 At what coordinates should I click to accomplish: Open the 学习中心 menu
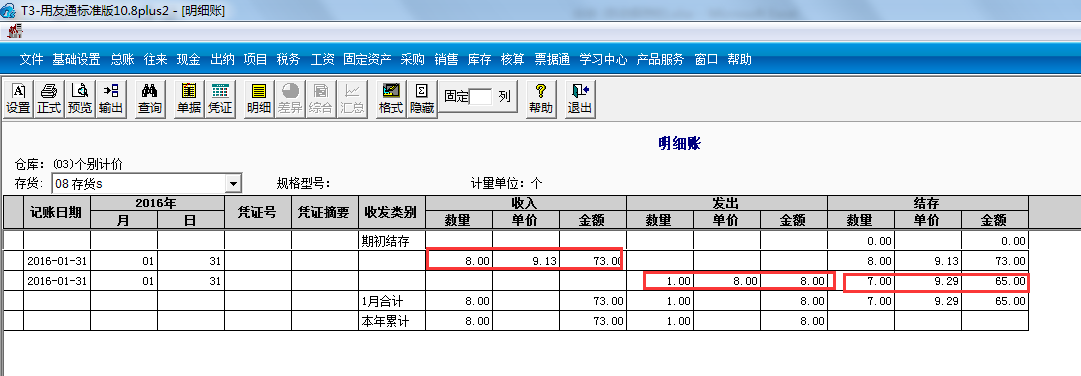pos(603,60)
